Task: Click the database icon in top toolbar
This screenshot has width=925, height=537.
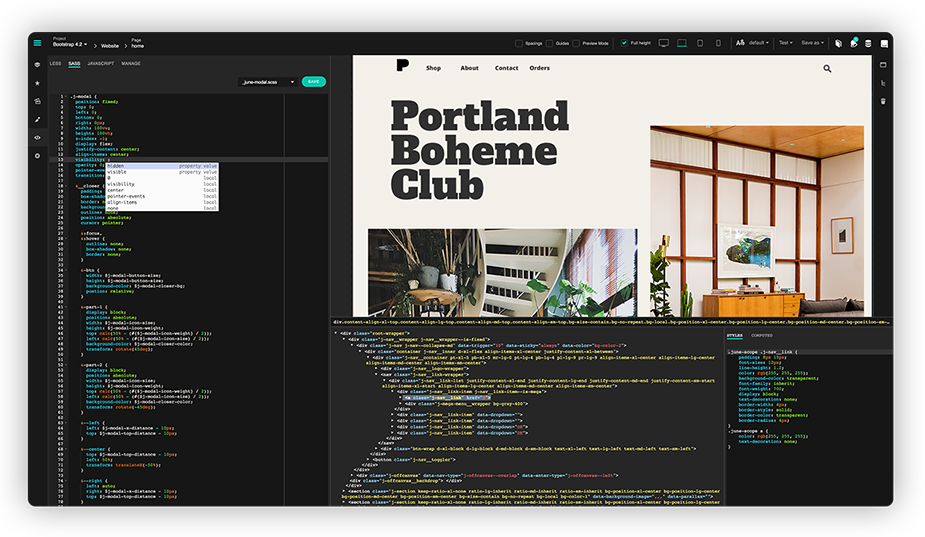Action: click(x=868, y=44)
